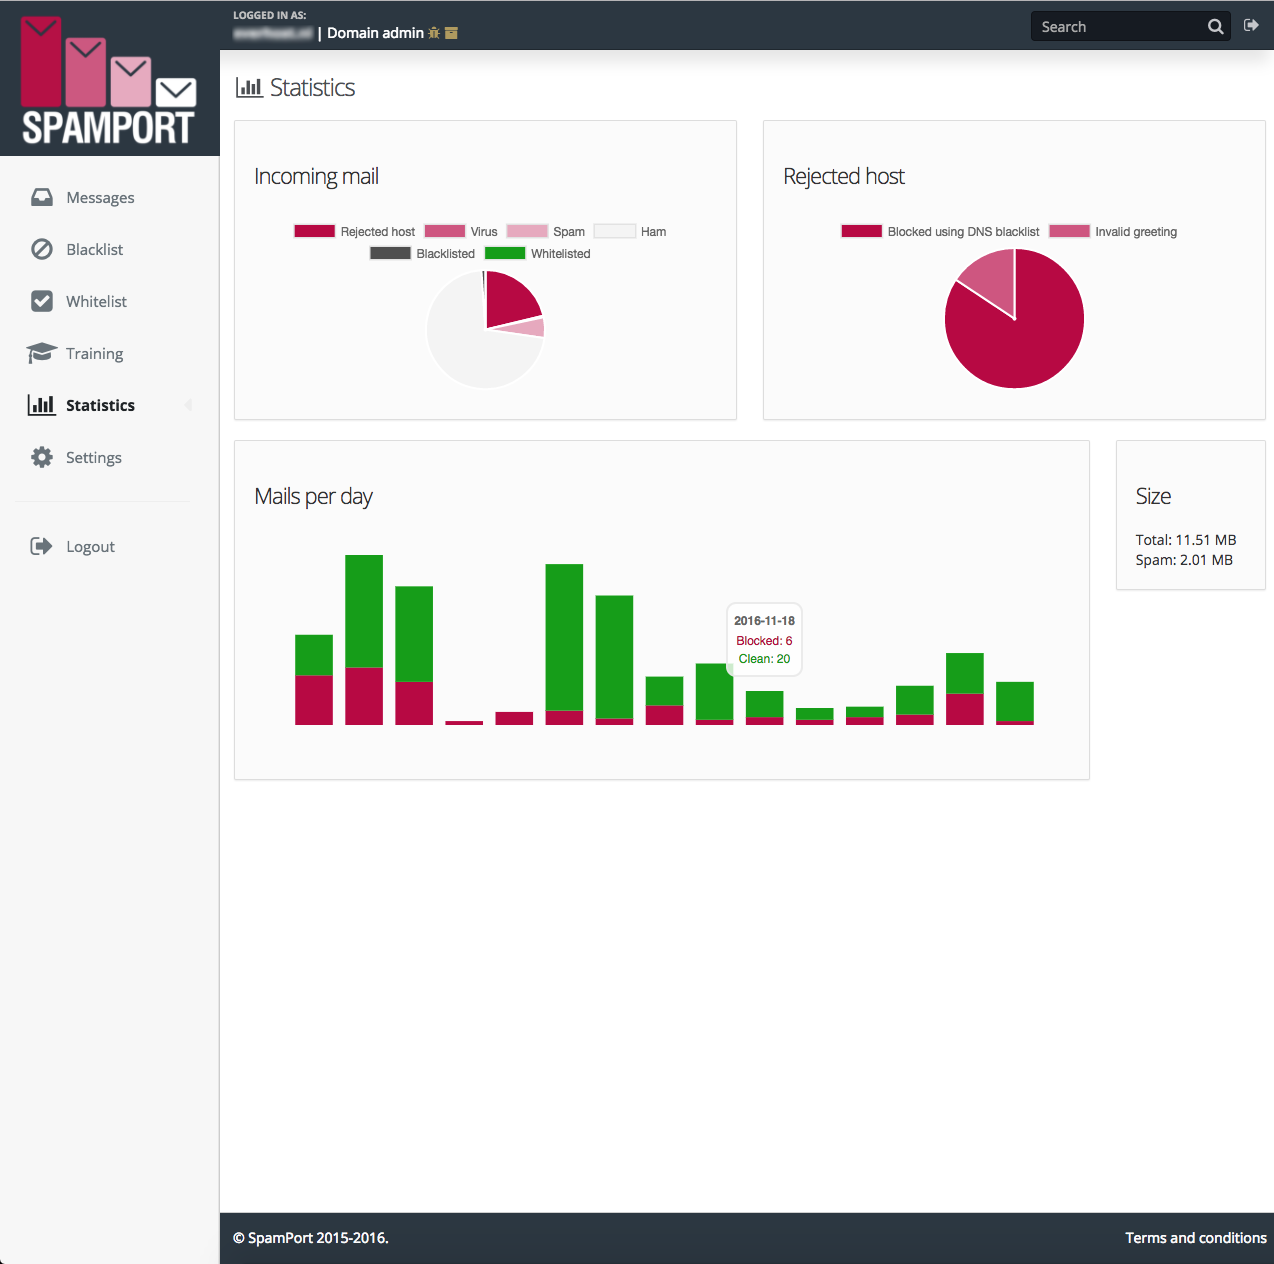1274x1264 pixels.
Task: Toggle the Whitelisted legend entry
Action: [538, 253]
